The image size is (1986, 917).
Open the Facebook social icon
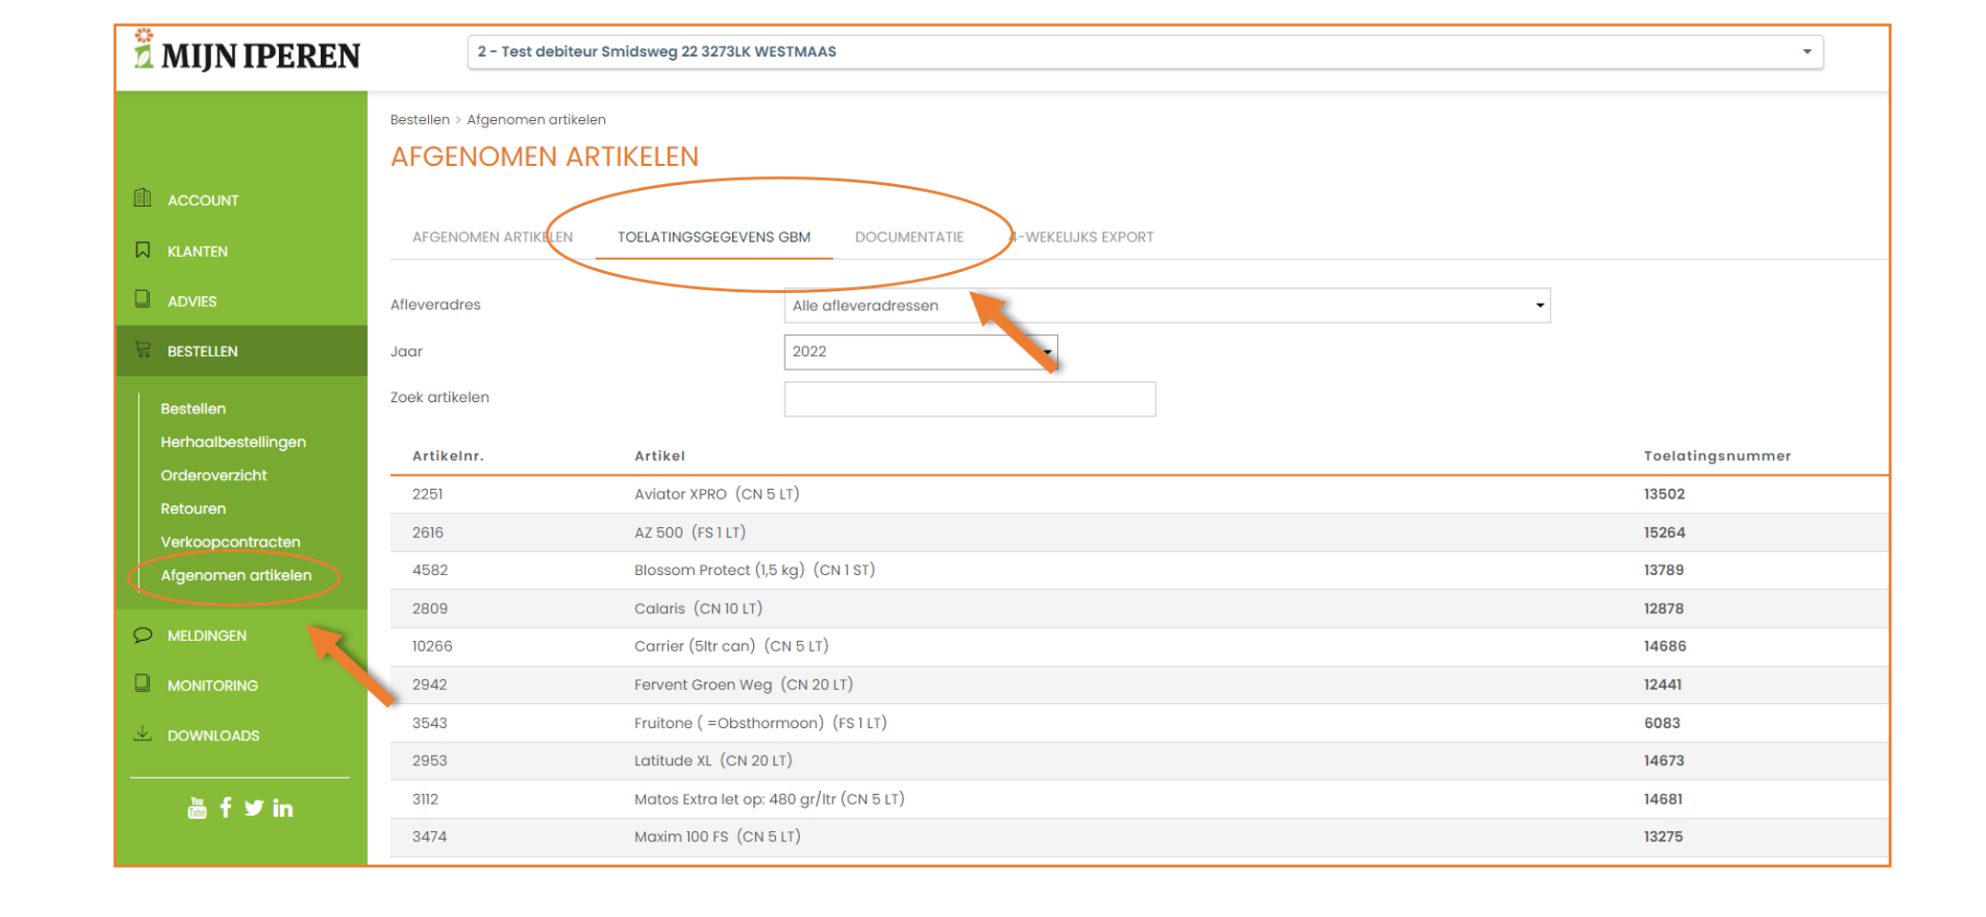pos(226,808)
